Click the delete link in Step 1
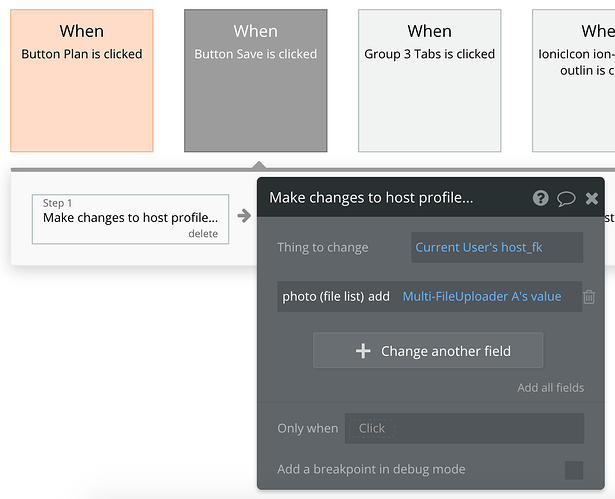Screen dimensions: 615x499 (x=202, y=234)
